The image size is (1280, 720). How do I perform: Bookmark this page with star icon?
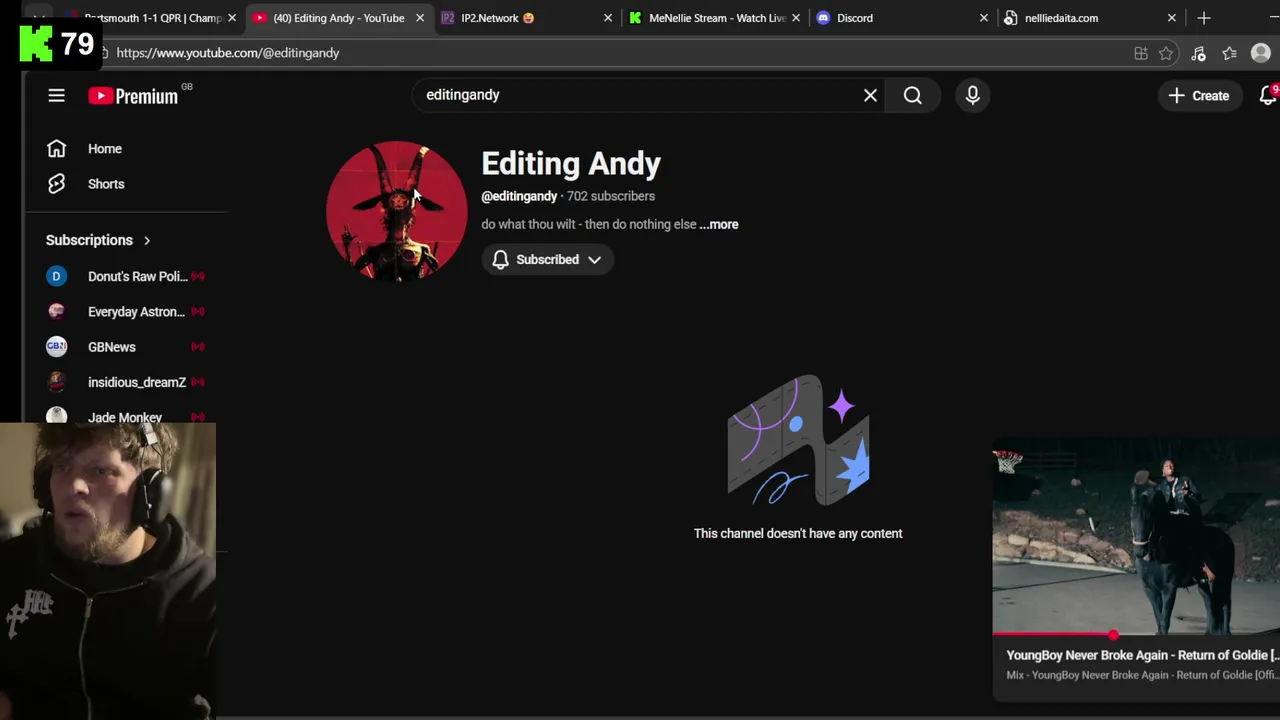[x=1166, y=53]
